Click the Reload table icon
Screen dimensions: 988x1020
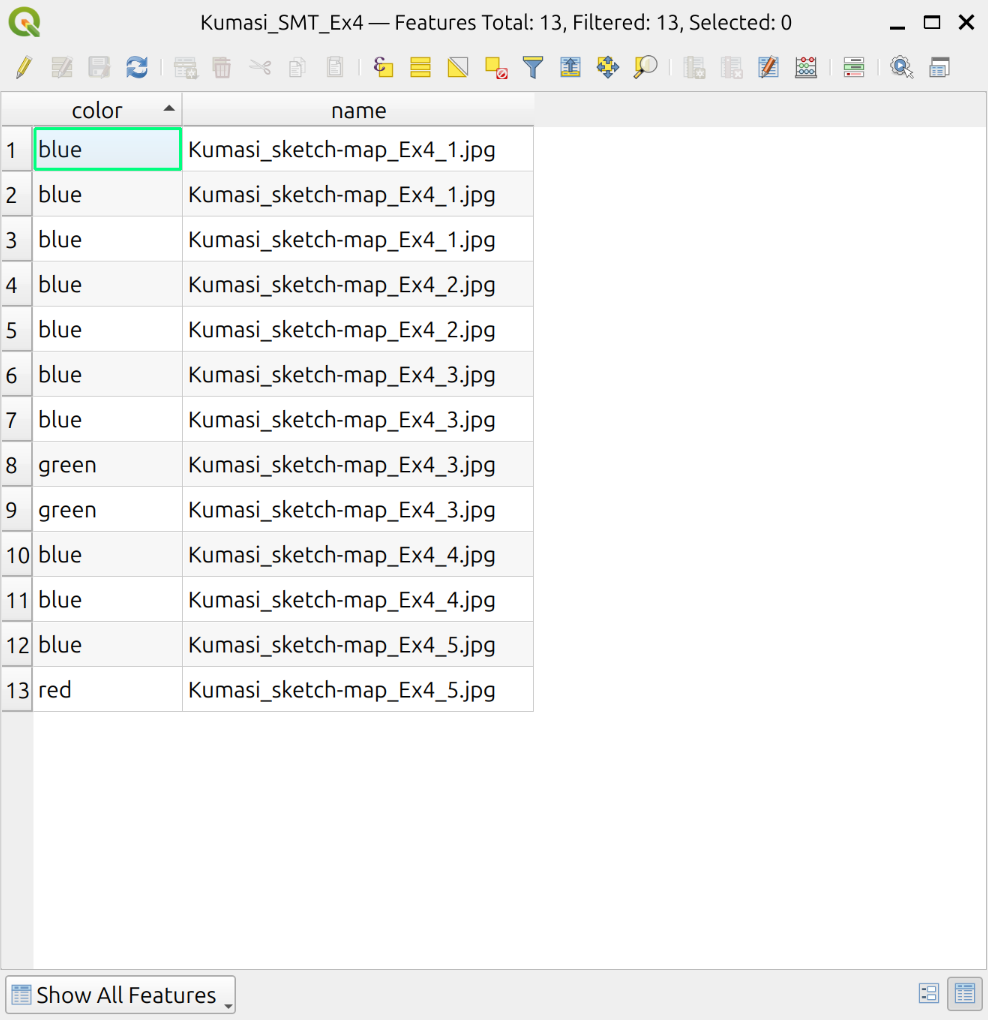136,67
